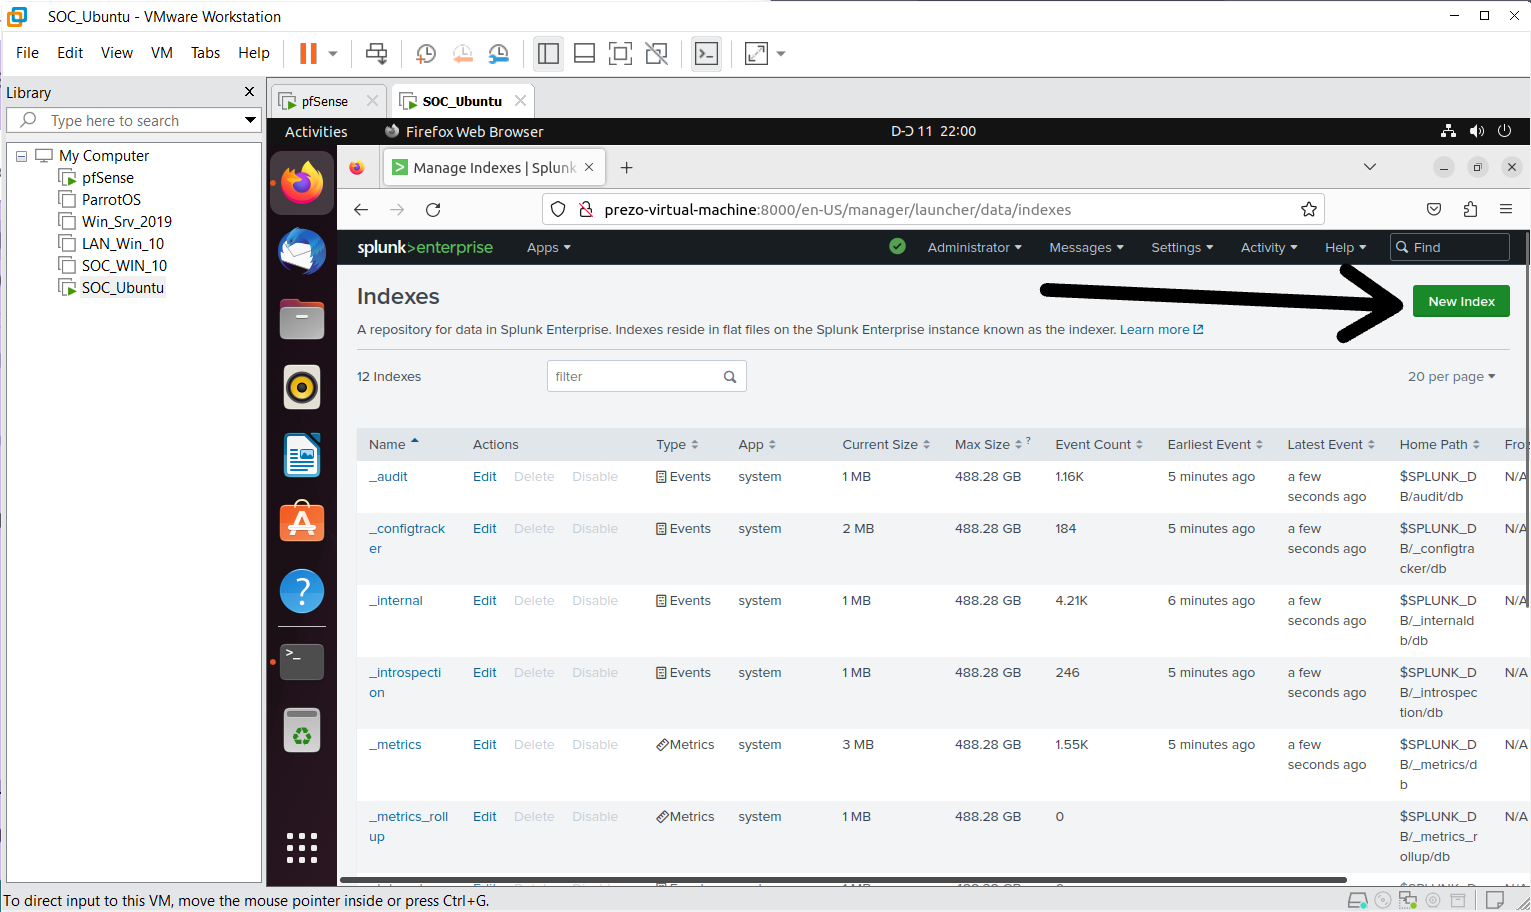The height and width of the screenshot is (912, 1531).
Task: Click the Ubuntu volume icon
Action: [1477, 131]
